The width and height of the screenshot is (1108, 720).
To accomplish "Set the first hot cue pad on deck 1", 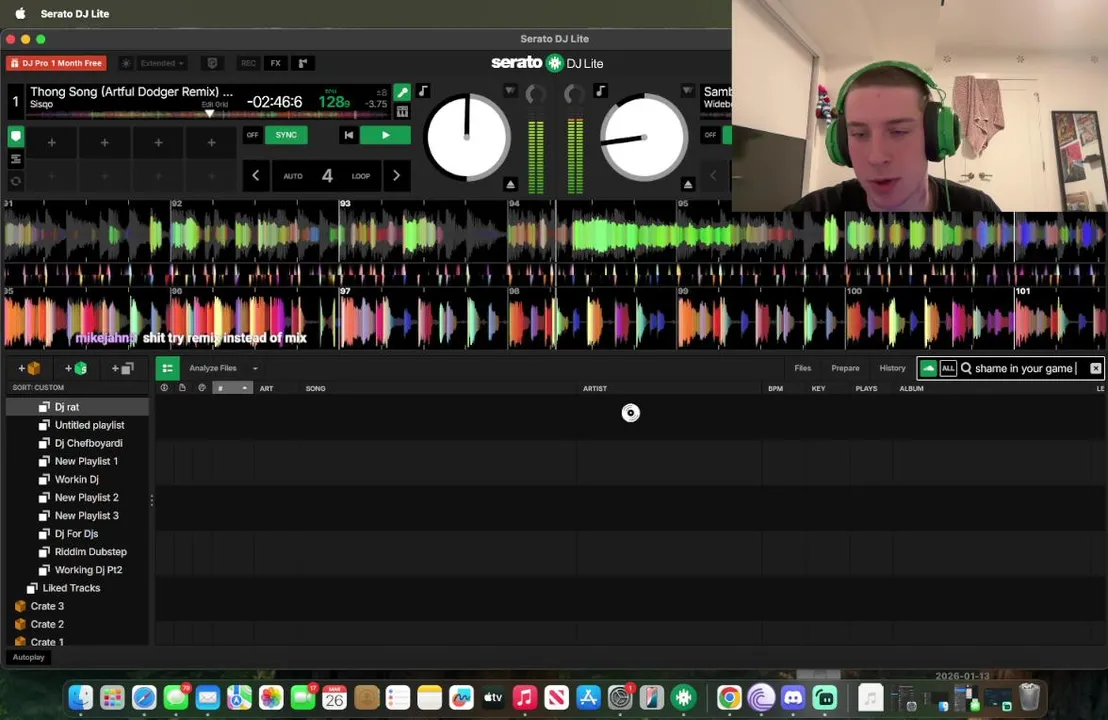I will [x=52, y=143].
